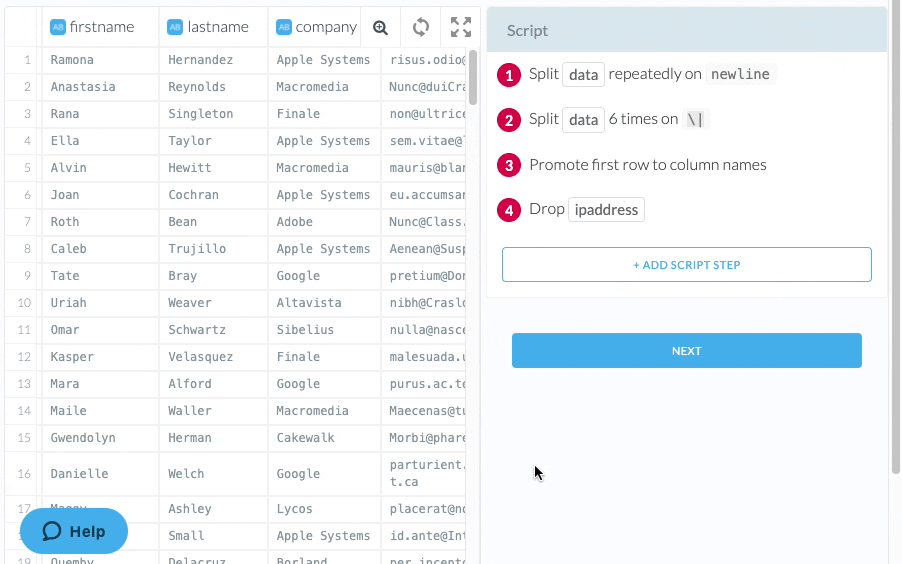Viewport: 902px width, 564px height.
Task: Click the table's vertical scrollbar
Action: (473, 77)
